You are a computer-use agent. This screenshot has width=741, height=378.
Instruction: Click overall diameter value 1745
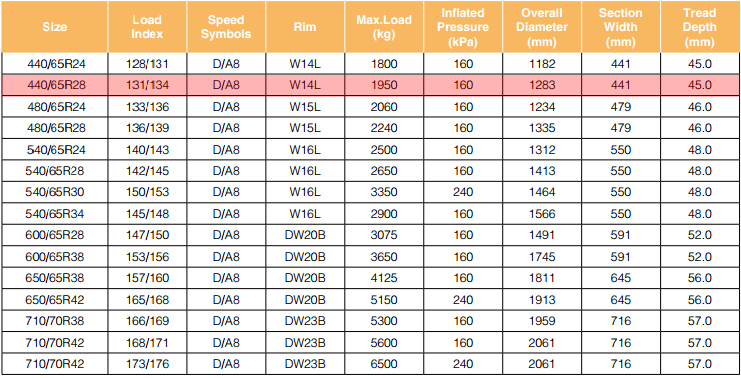[x=542, y=257]
